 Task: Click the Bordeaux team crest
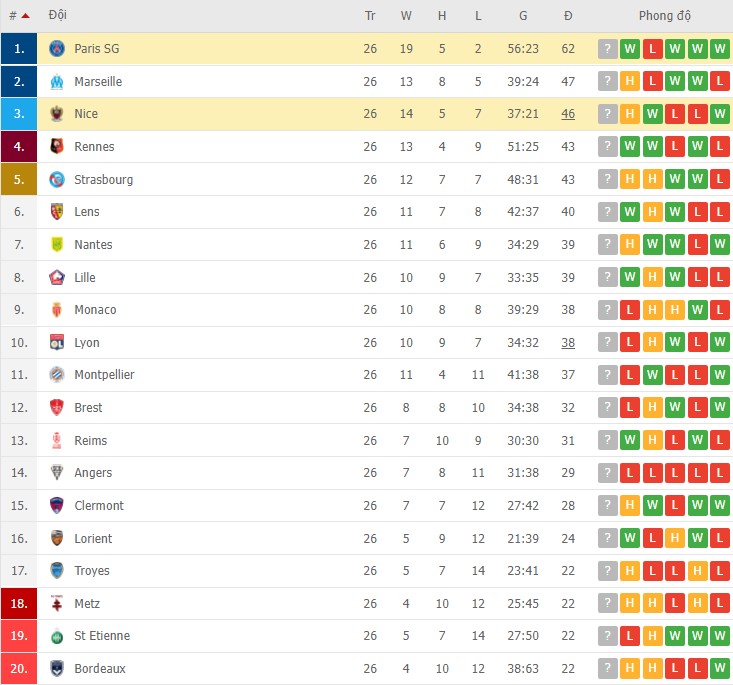(x=57, y=669)
